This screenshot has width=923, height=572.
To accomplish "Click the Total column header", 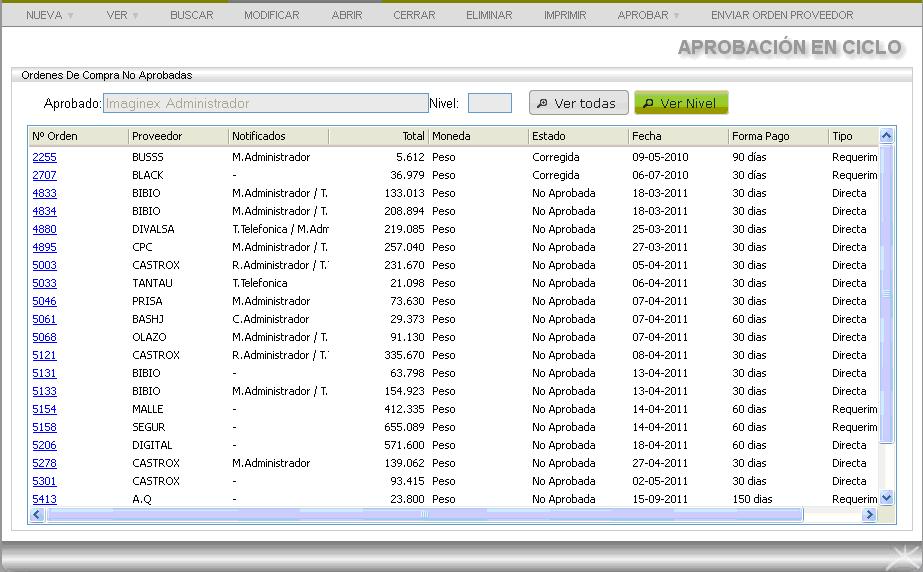I will (x=379, y=136).
